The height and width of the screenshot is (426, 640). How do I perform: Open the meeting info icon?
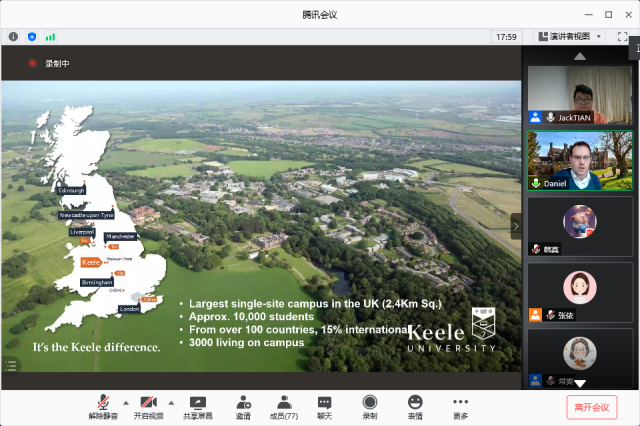pos(13,37)
